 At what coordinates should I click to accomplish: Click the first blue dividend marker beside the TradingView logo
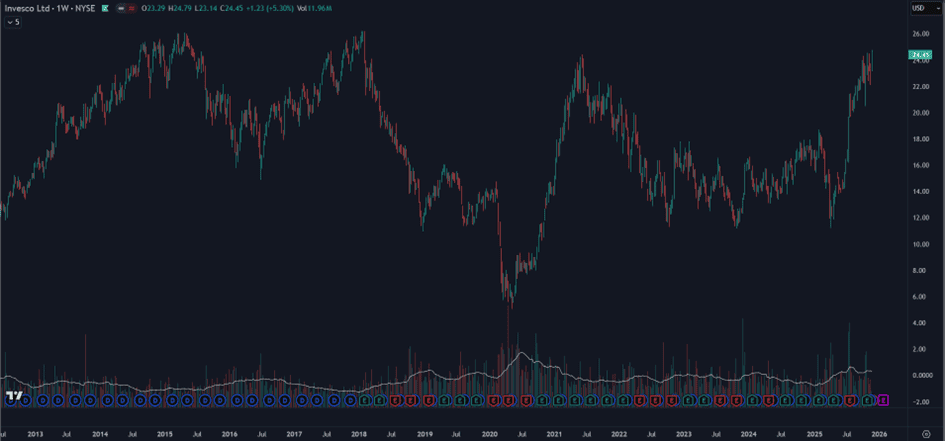tap(26, 400)
